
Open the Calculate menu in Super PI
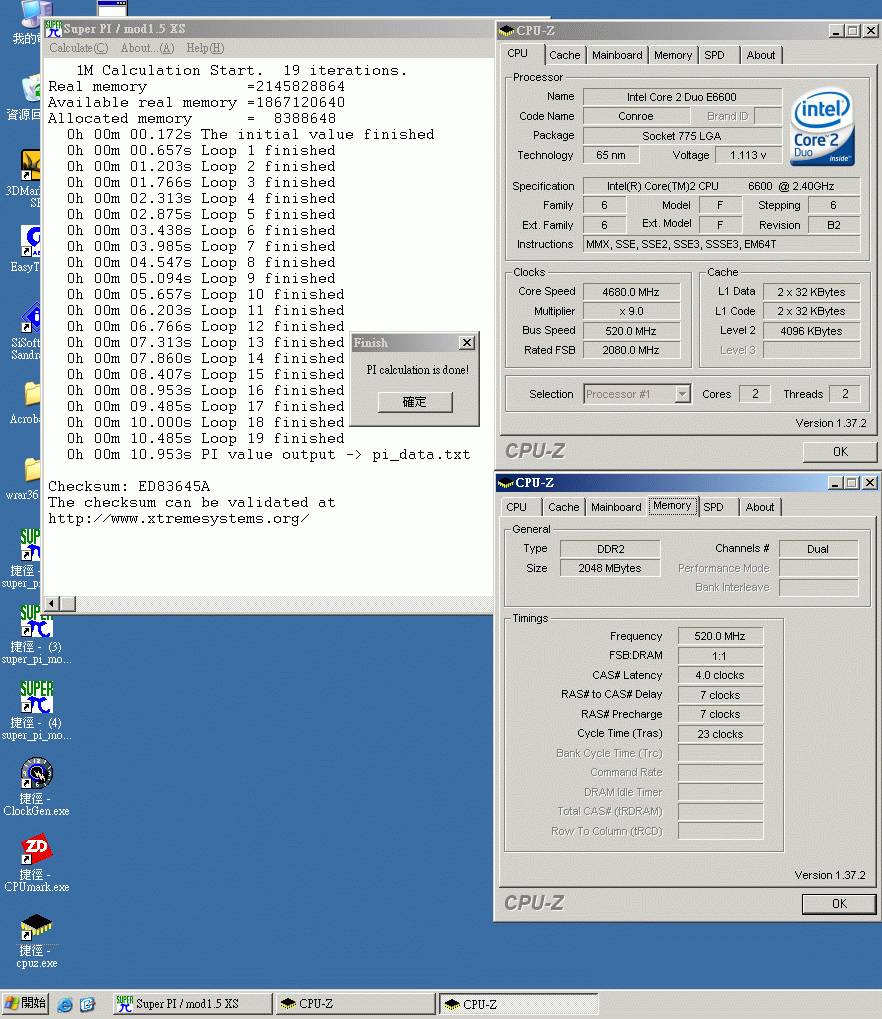[x=79, y=48]
